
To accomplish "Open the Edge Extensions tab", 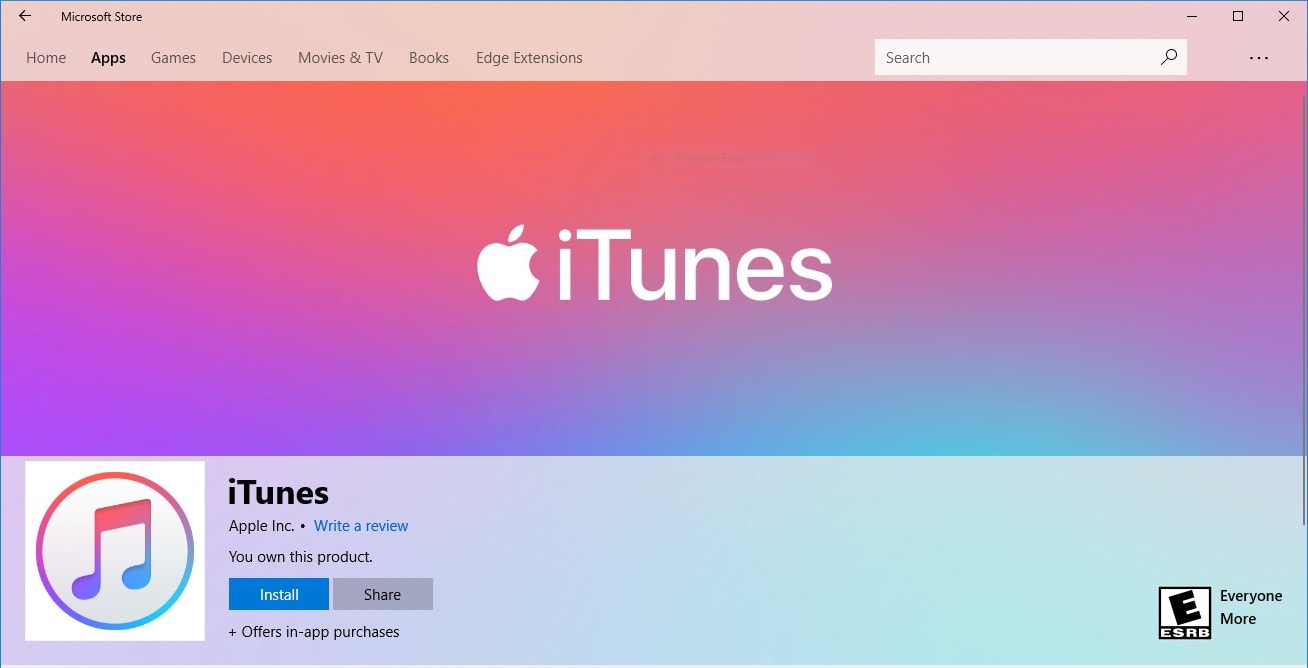I will click(529, 58).
